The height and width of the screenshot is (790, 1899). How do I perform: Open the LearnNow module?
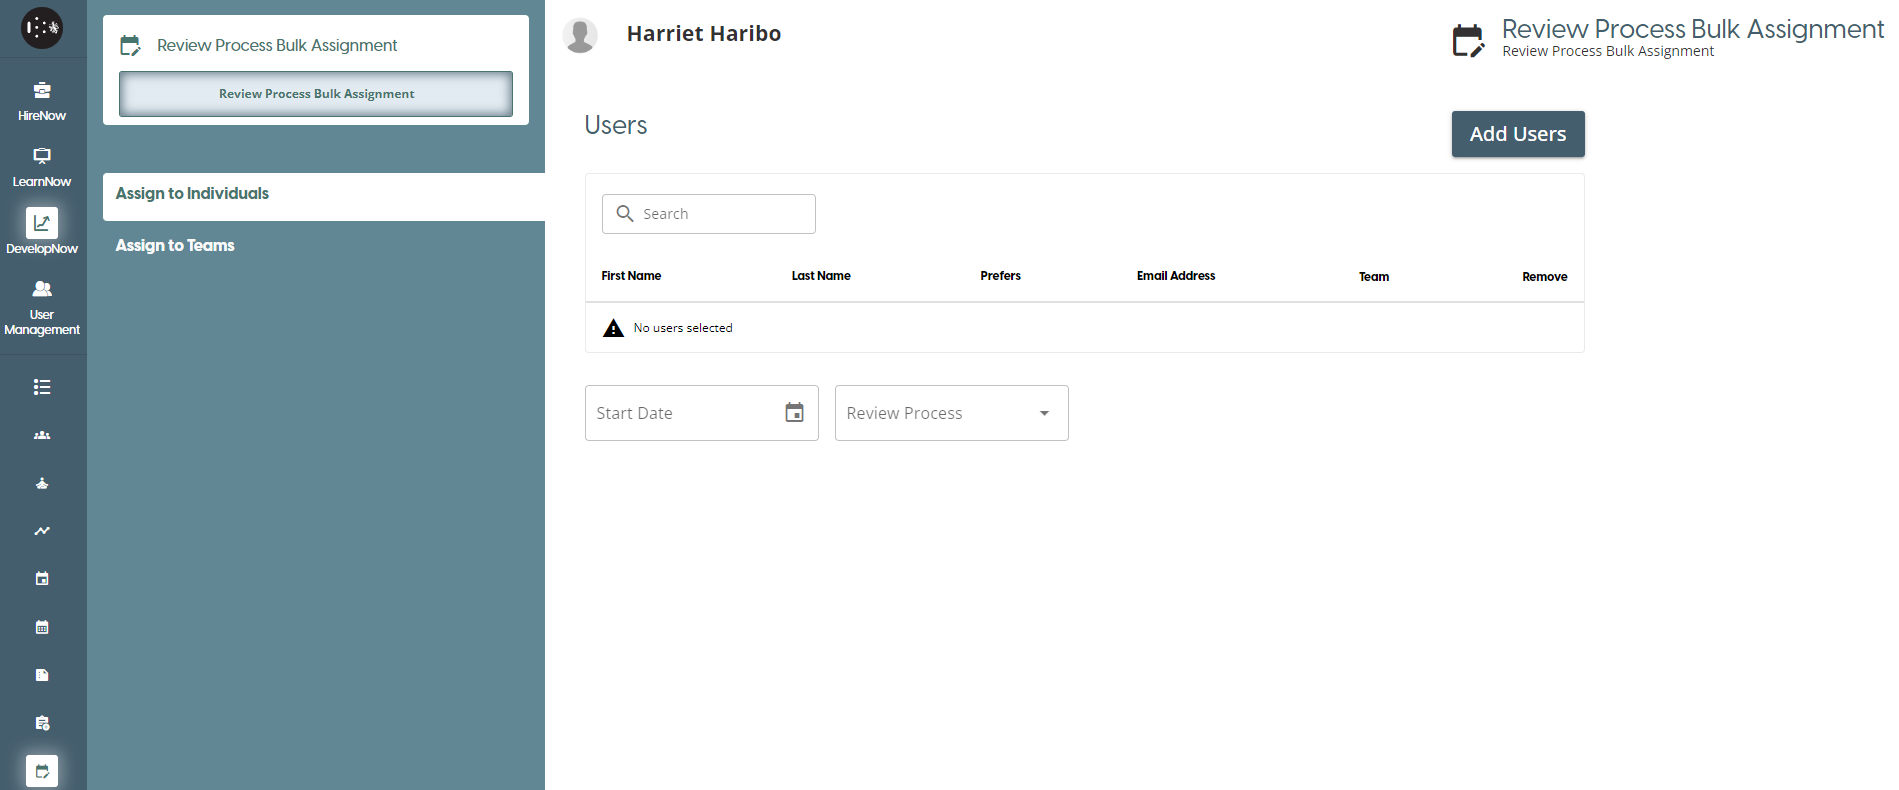pyautogui.click(x=42, y=167)
